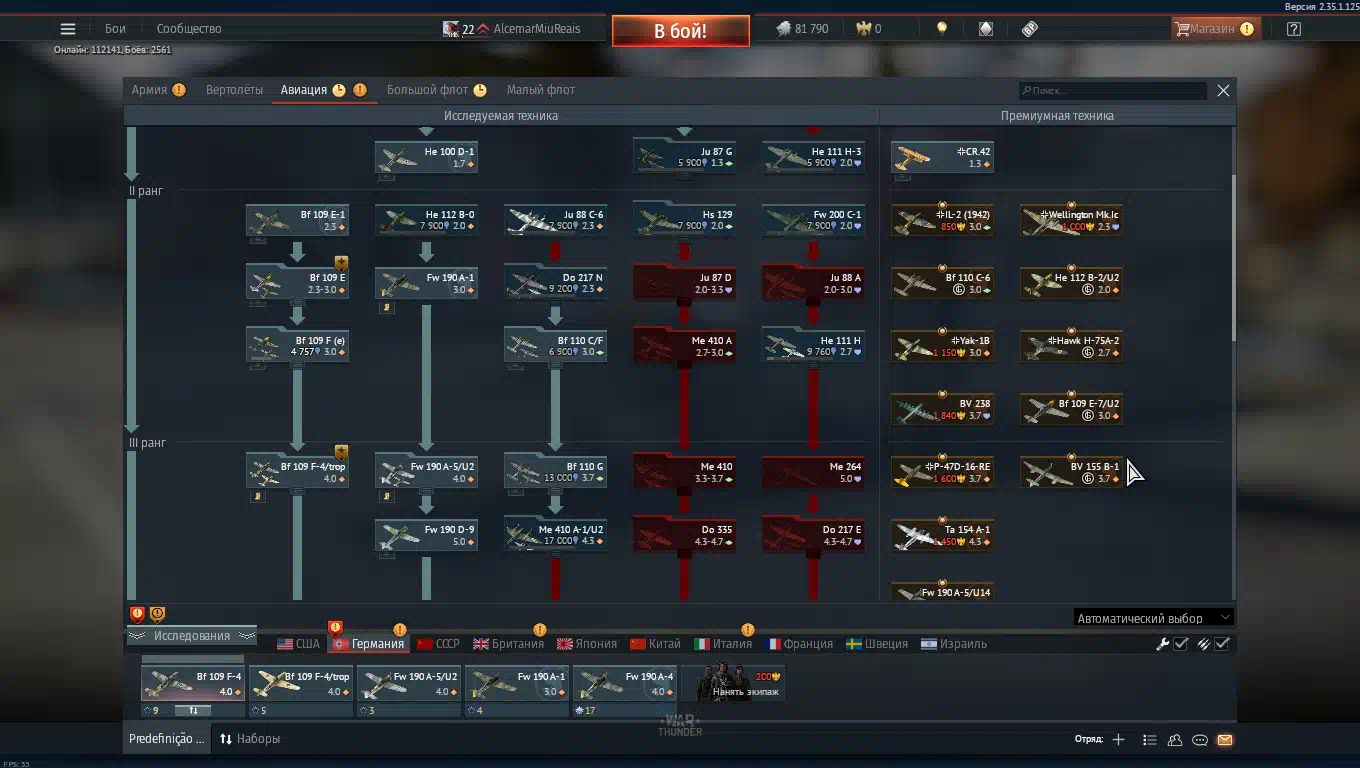Viewport: 1360px width, 768px height.
Task: Select the locked Ju 87 D card
Action: click(684, 283)
